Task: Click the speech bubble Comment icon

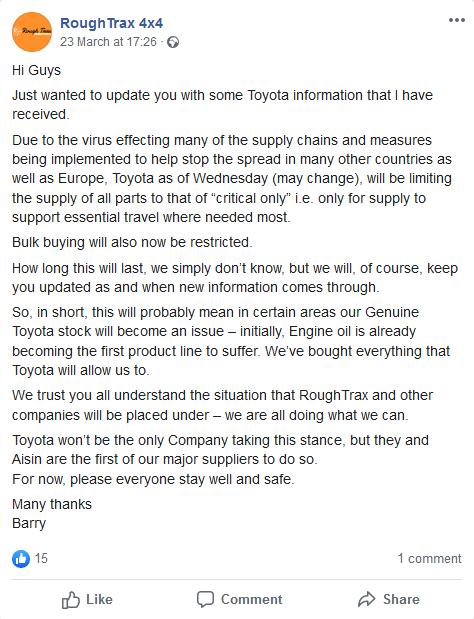Action: (x=205, y=599)
